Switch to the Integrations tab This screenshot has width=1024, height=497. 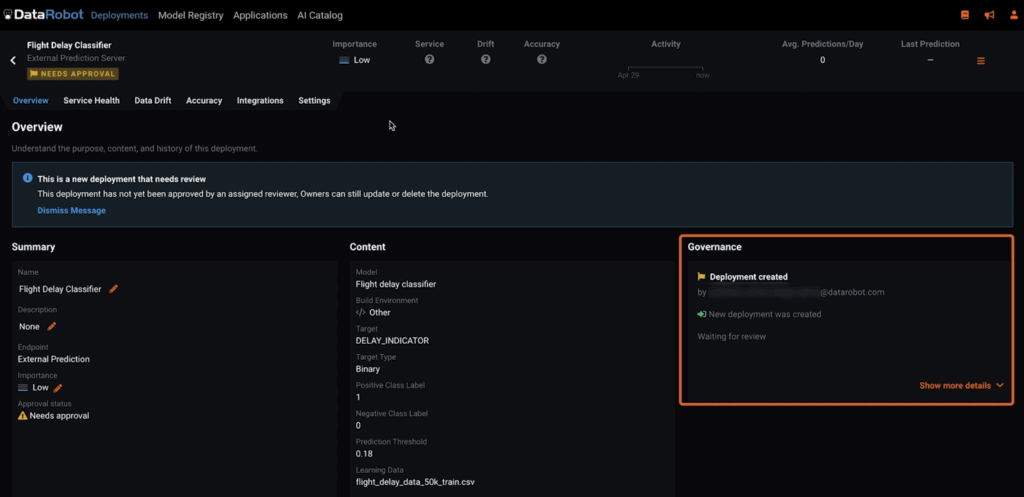tap(260, 101)
